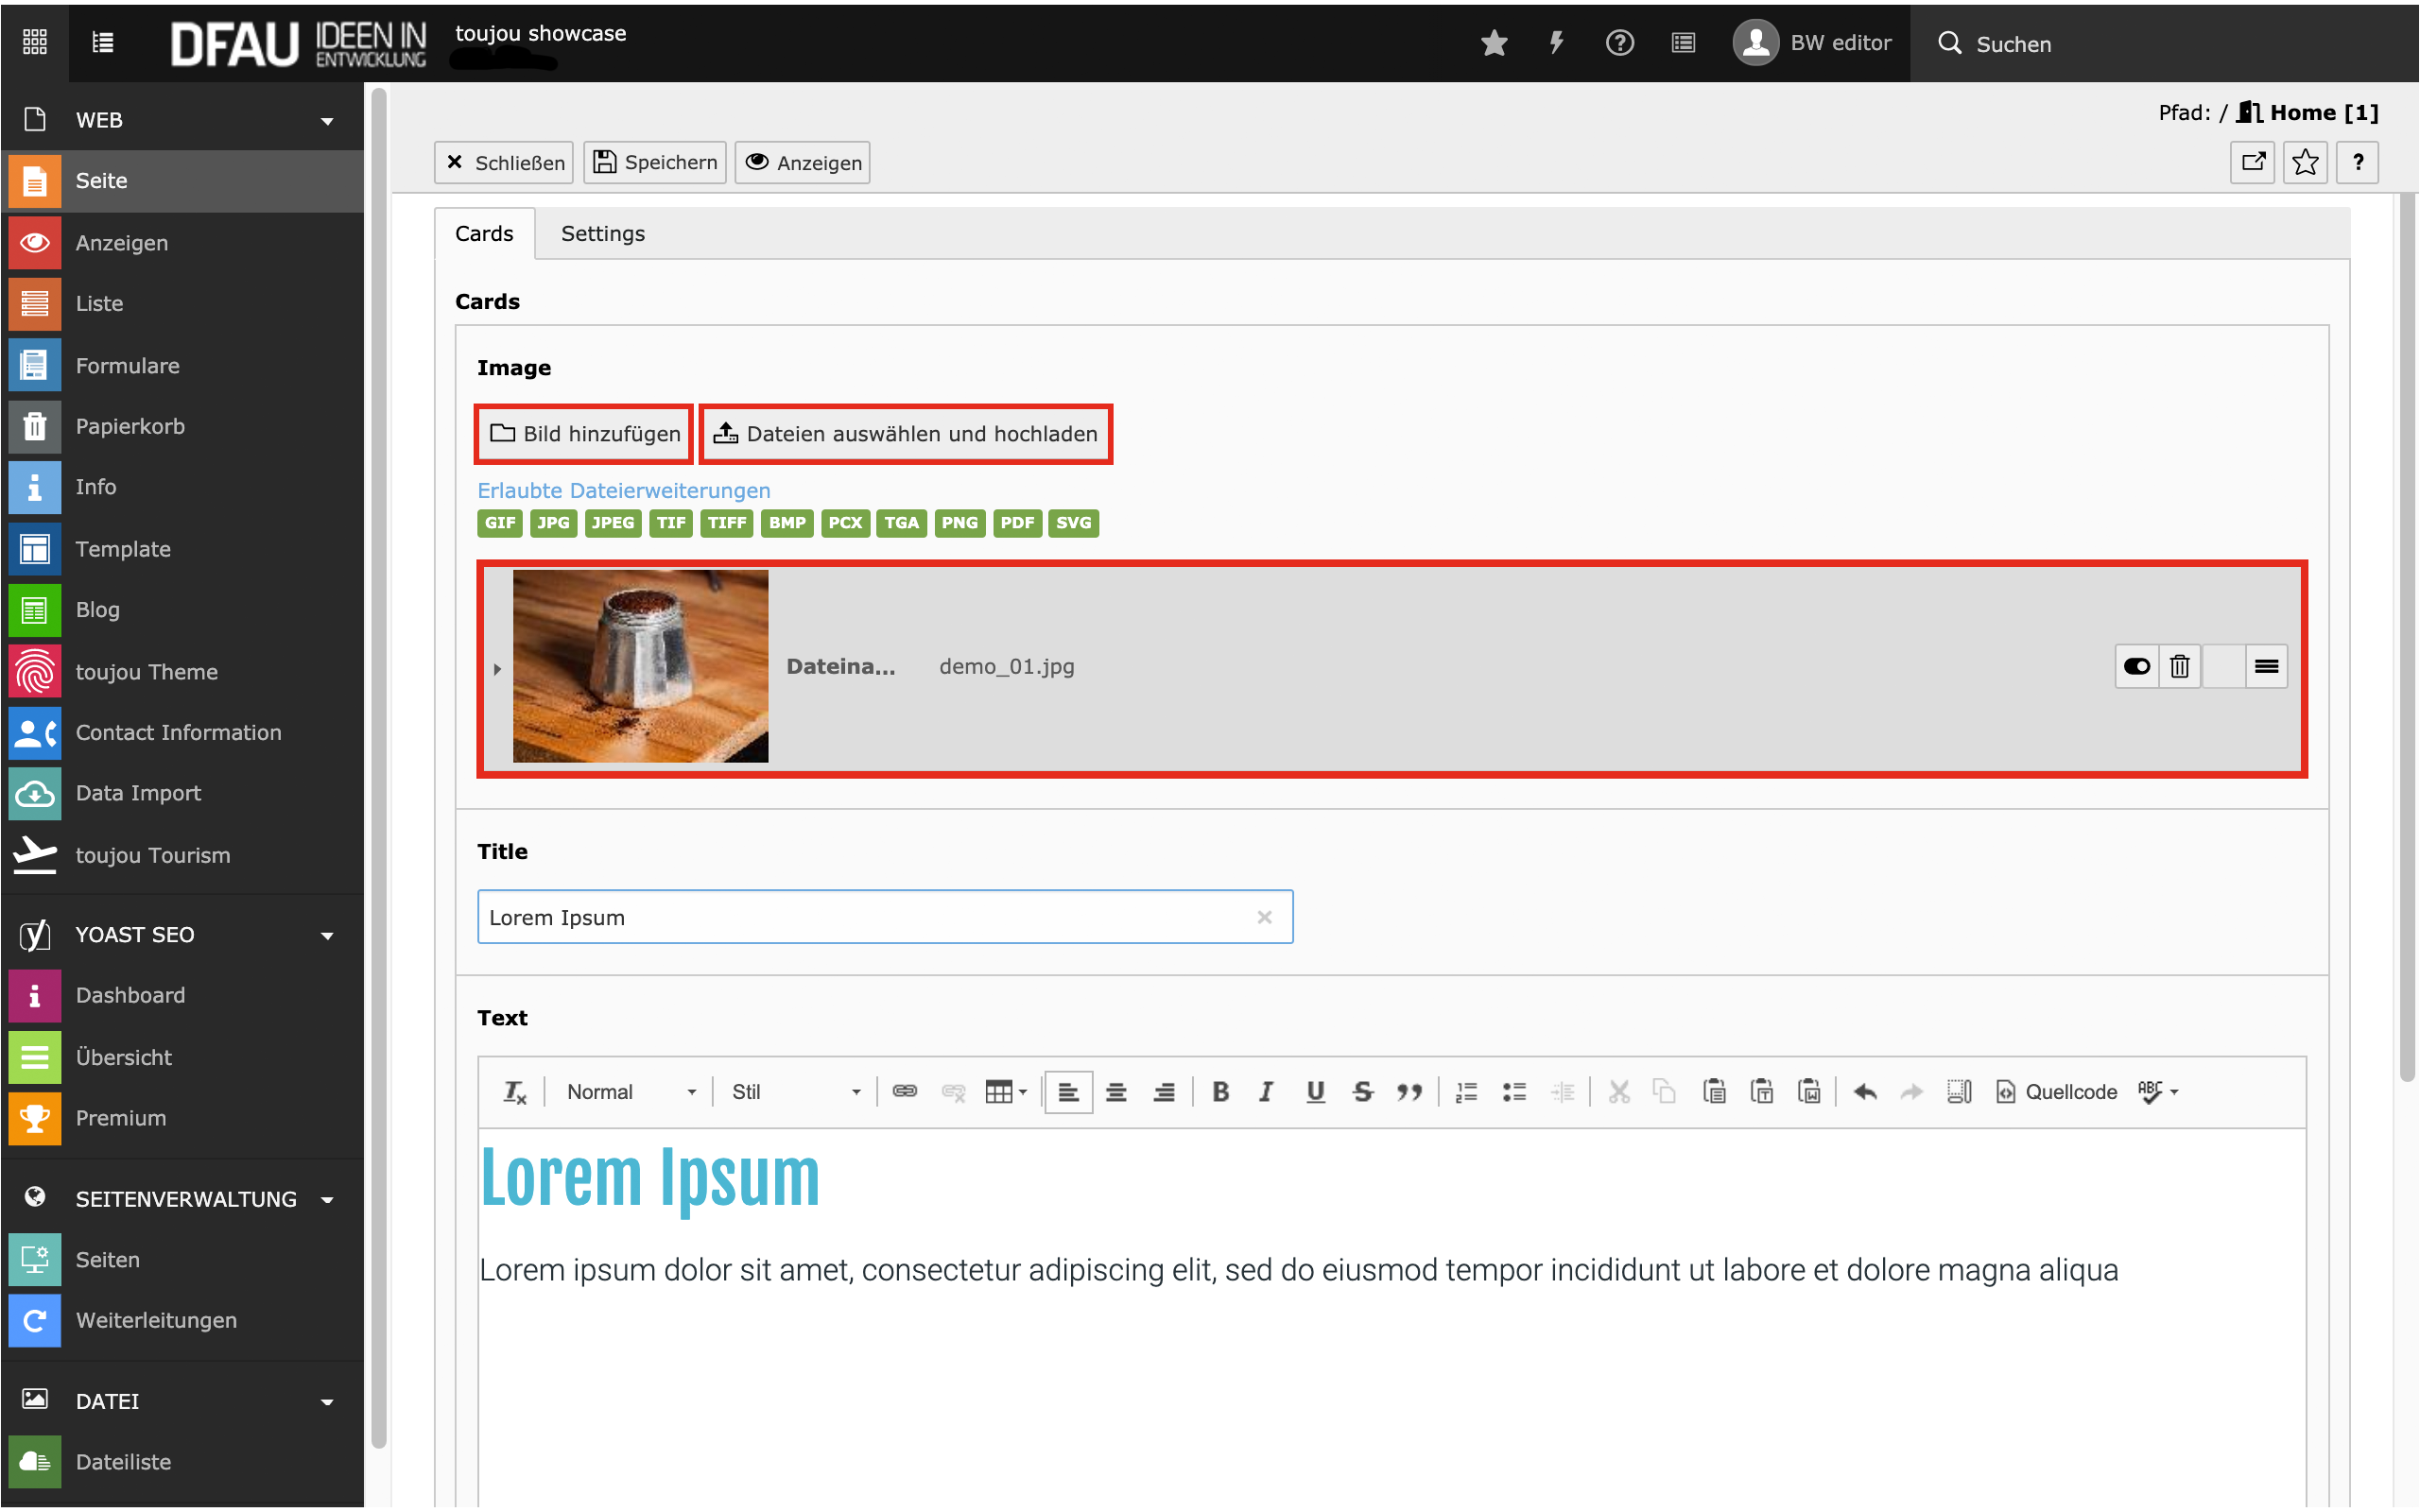The width and height of the screenshot is (2420, 1512).
Task: Toggle visibility of demo_01.jpg image
Action: pos(2137,666)
